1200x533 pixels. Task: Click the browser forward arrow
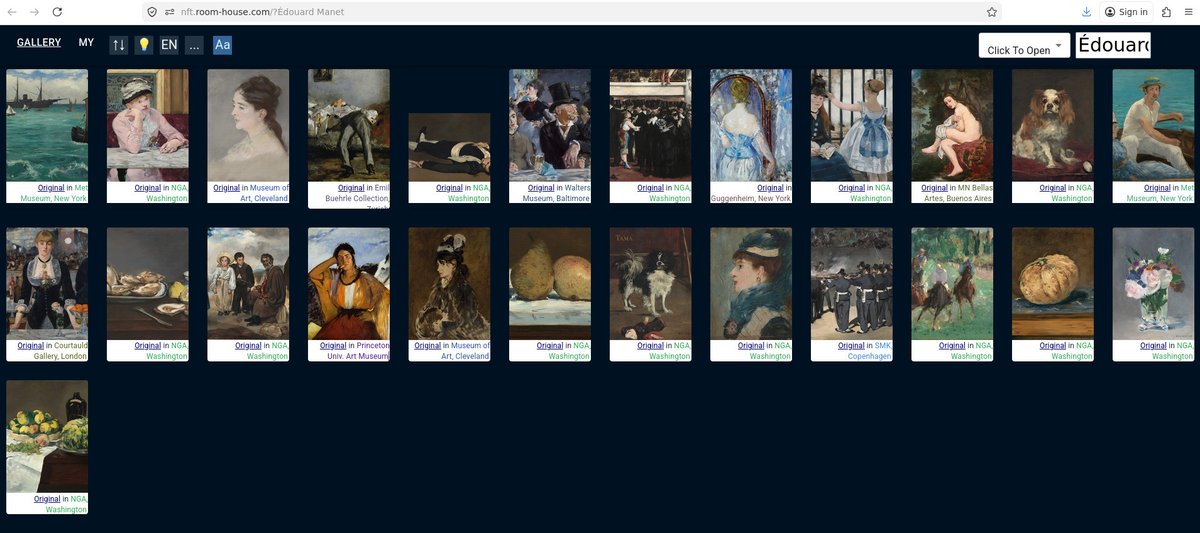pos(34,12)
